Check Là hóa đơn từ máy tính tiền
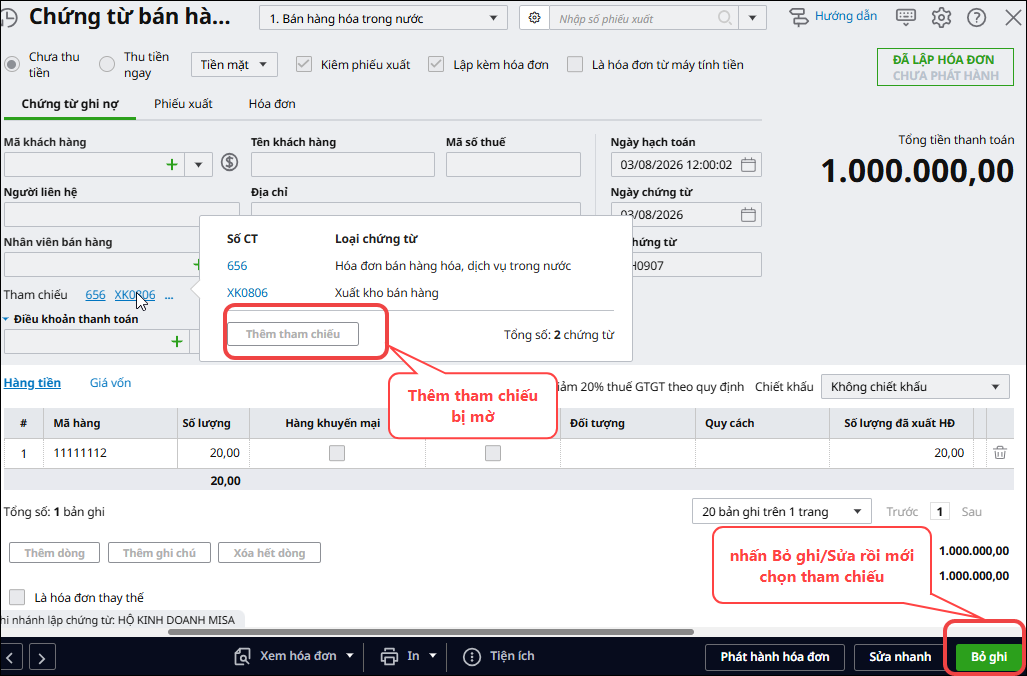 pyautogui.click(x=574, y=64)
